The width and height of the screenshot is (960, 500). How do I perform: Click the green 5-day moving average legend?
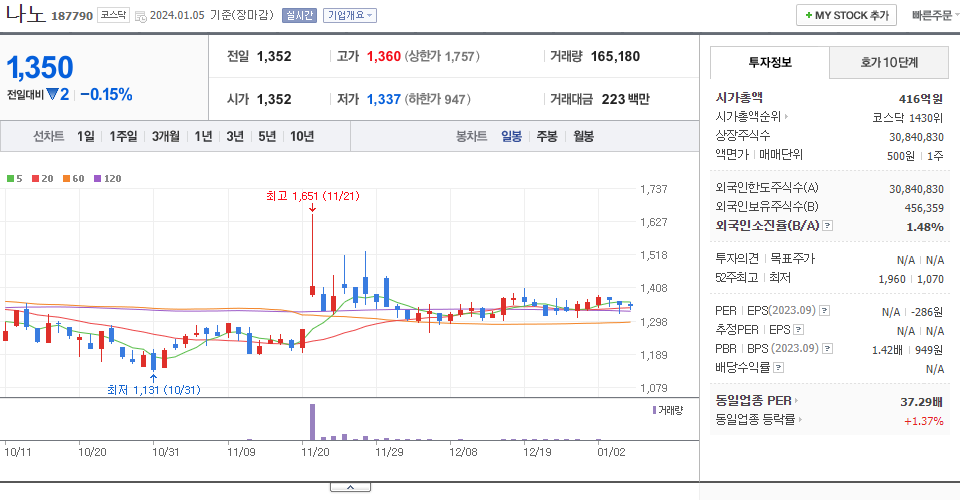click(x=14, y=179)
